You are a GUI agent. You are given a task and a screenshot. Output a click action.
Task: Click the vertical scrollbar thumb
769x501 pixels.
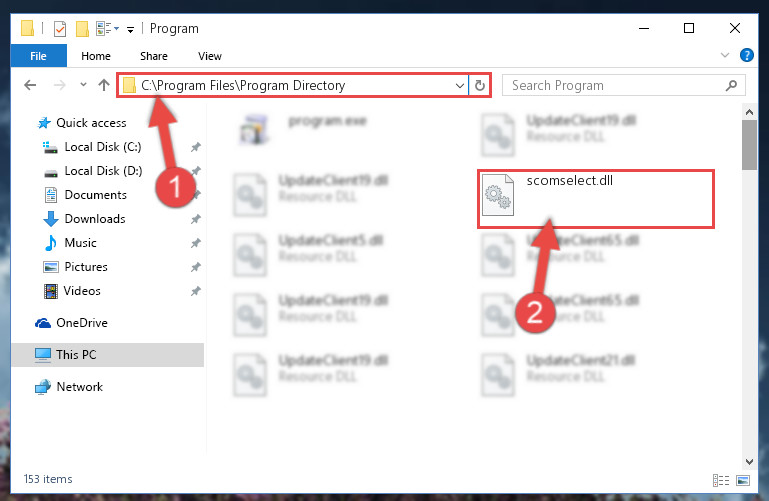pyautogui.click(x=749, y=145)
